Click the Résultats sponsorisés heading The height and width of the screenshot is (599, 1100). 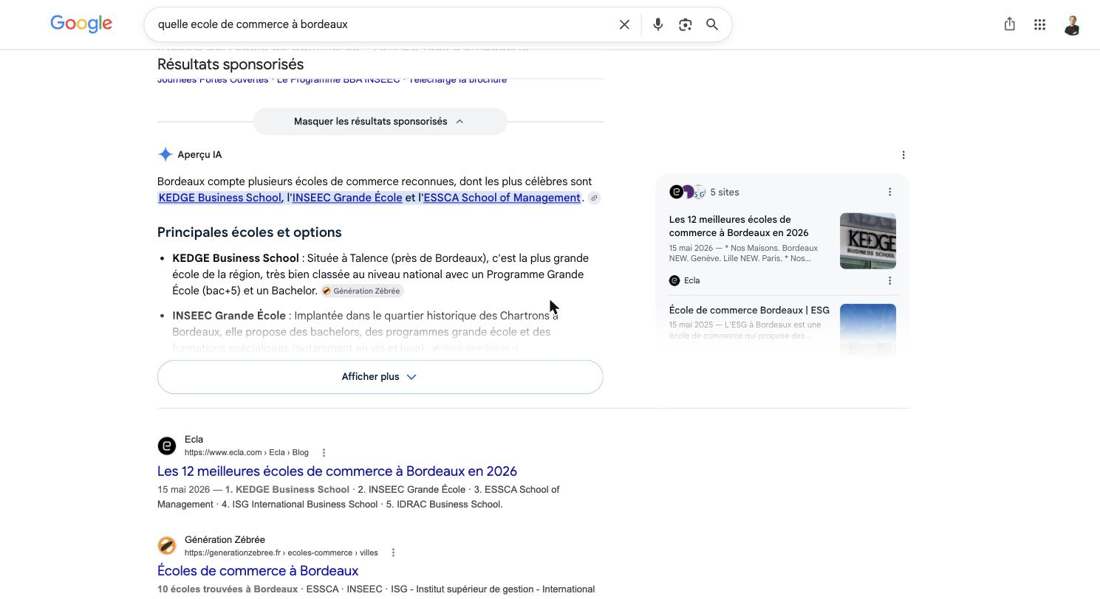coord(230,65)
